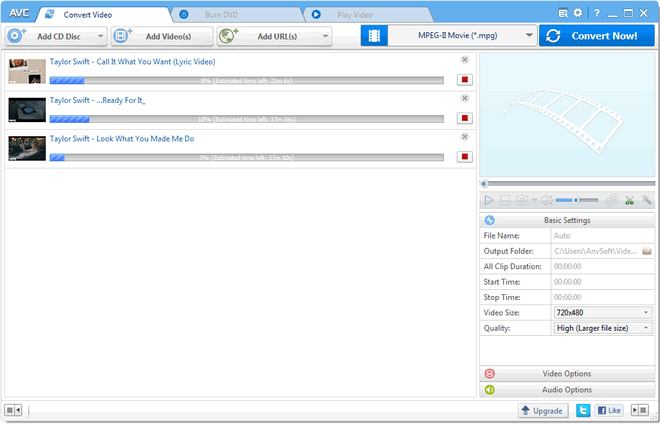Open the scissors clip tool
This screenshot has width=660, height=424.
(629, 200)
